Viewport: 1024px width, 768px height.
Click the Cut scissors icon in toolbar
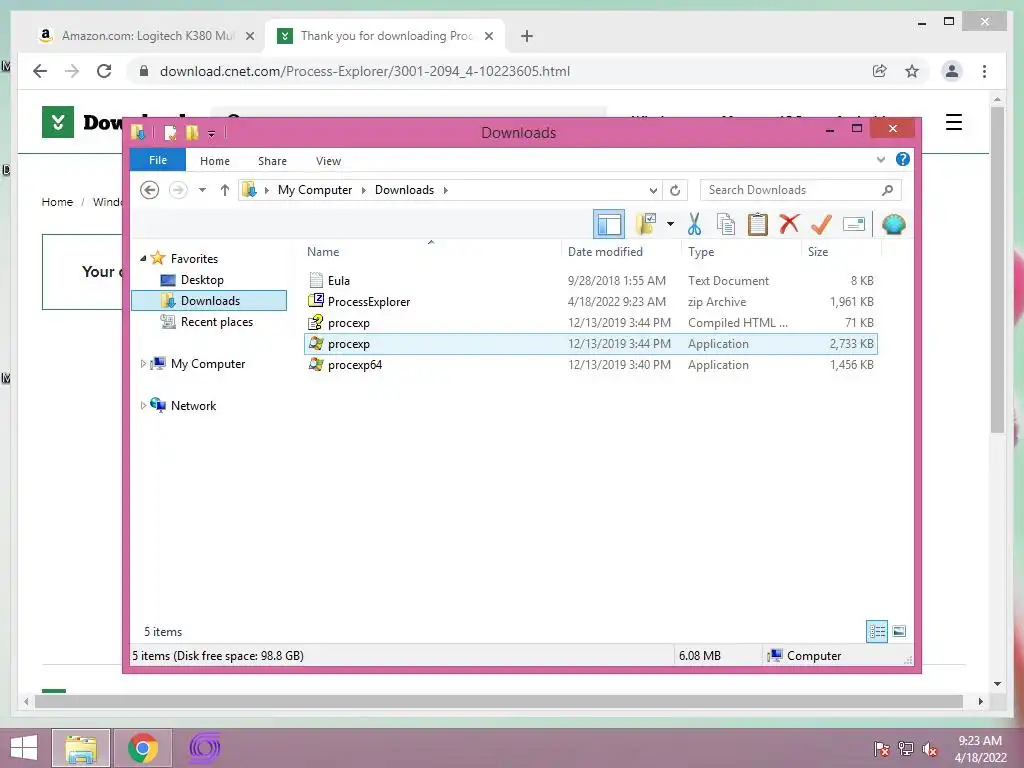click(x=694, y=225)
